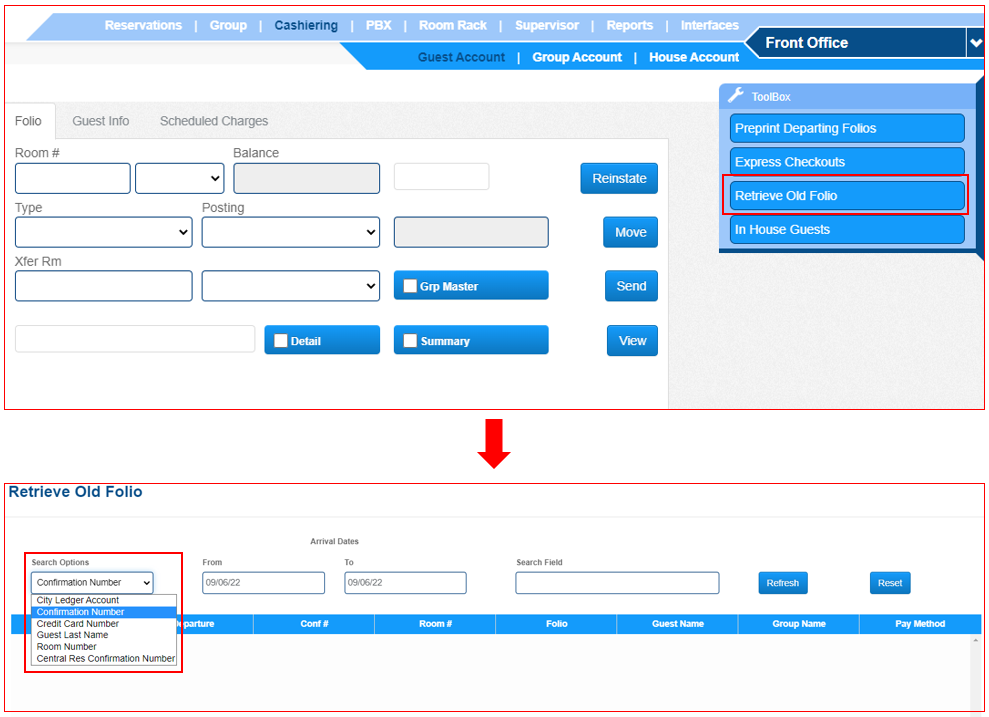This screenshot has width=989, height=717.
Task: Open the Scheduled Charges tab
Action: (x=214, y=121)
